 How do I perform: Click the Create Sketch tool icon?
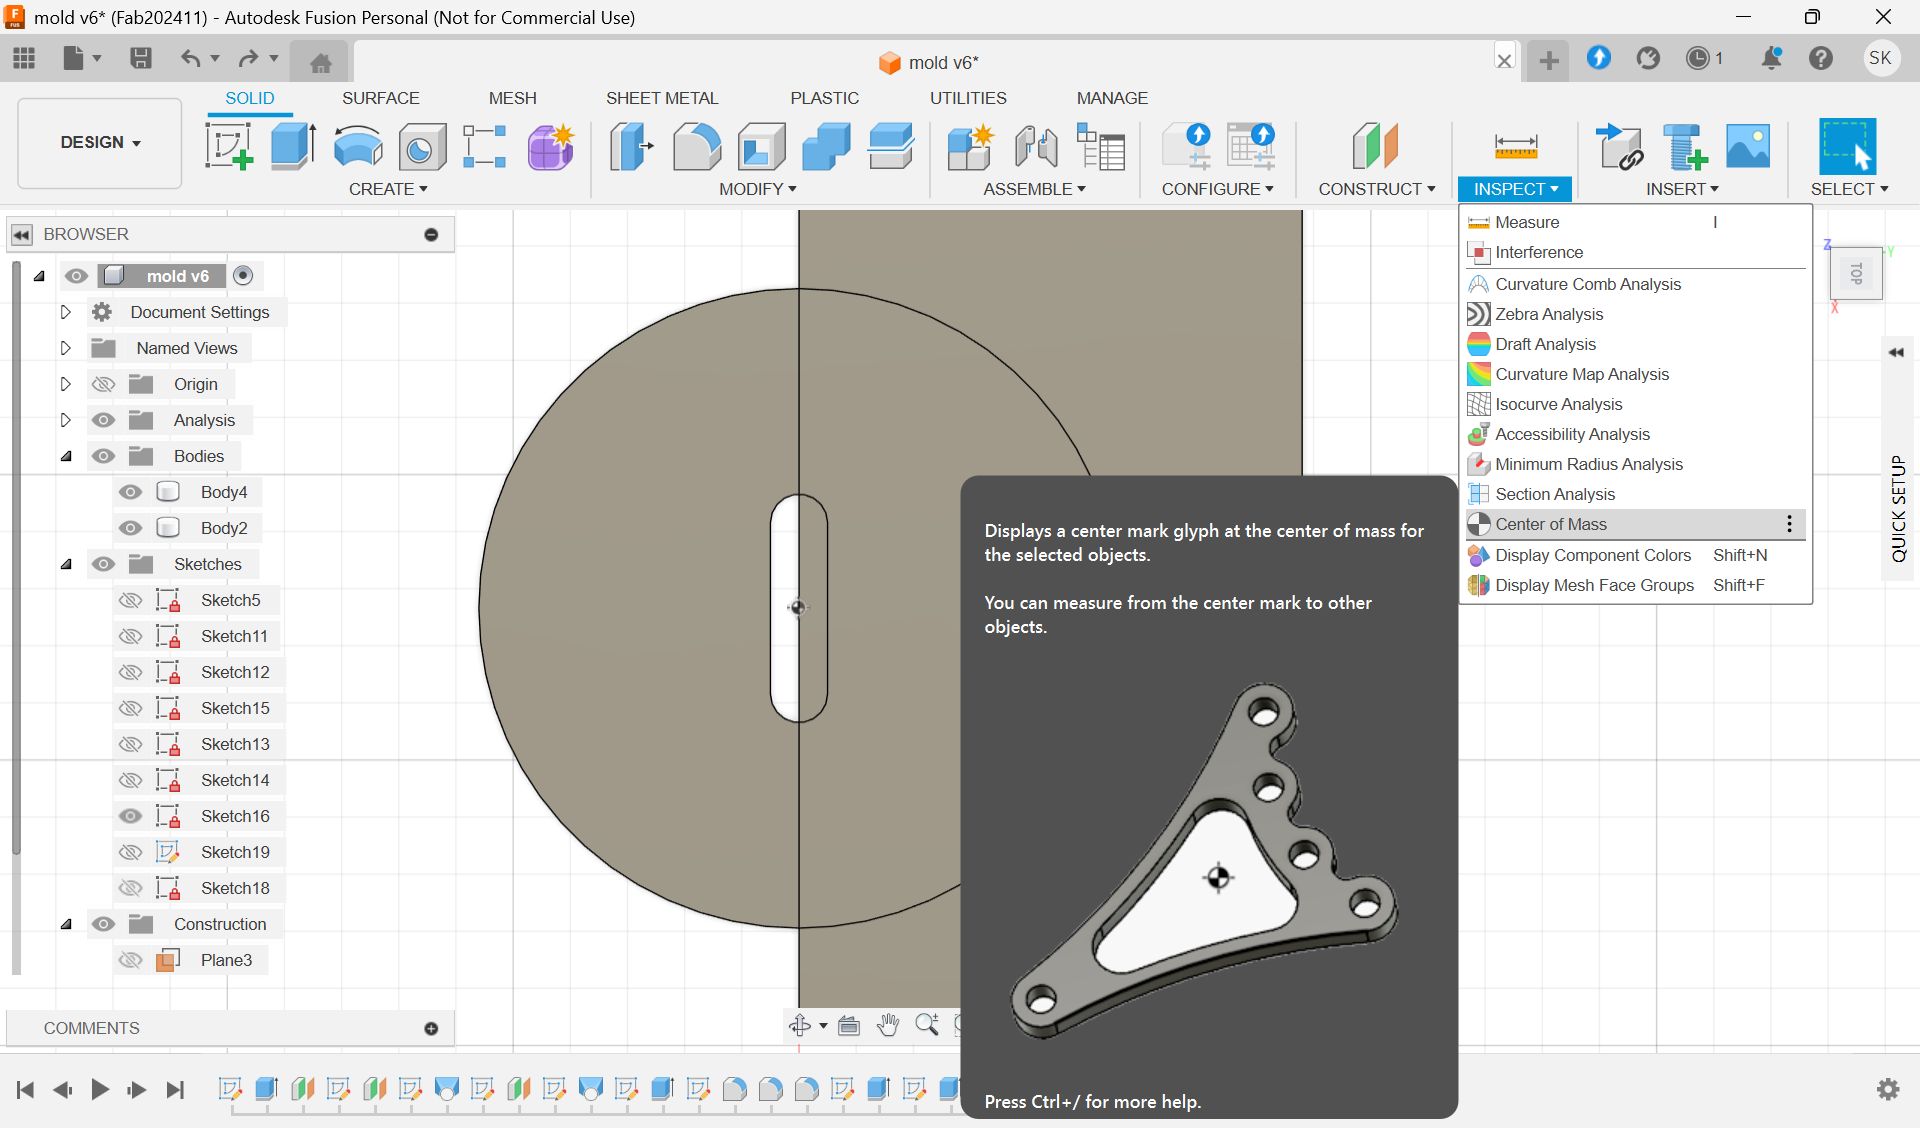(x=229, y=146)
